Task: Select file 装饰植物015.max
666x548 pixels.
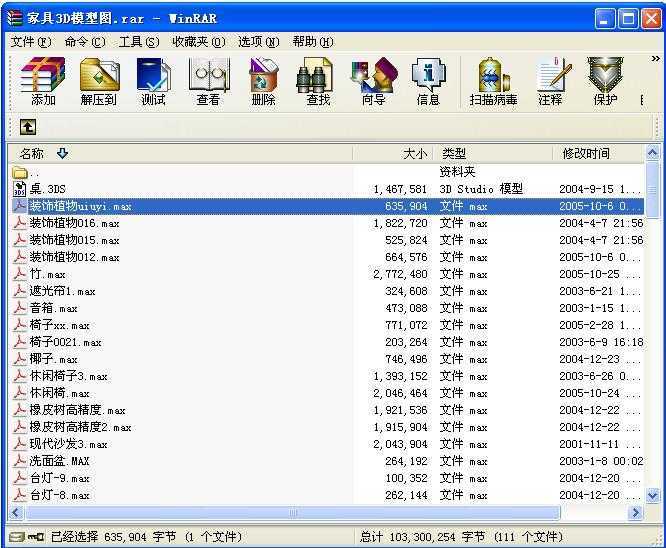Action: coord(74,240)
